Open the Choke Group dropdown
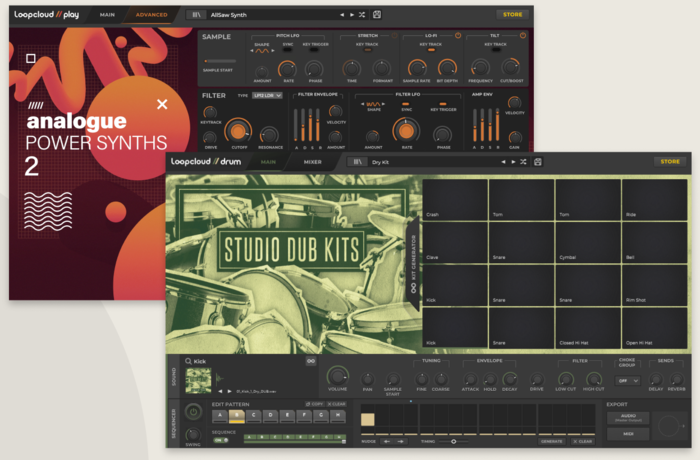 coord(628,380)
